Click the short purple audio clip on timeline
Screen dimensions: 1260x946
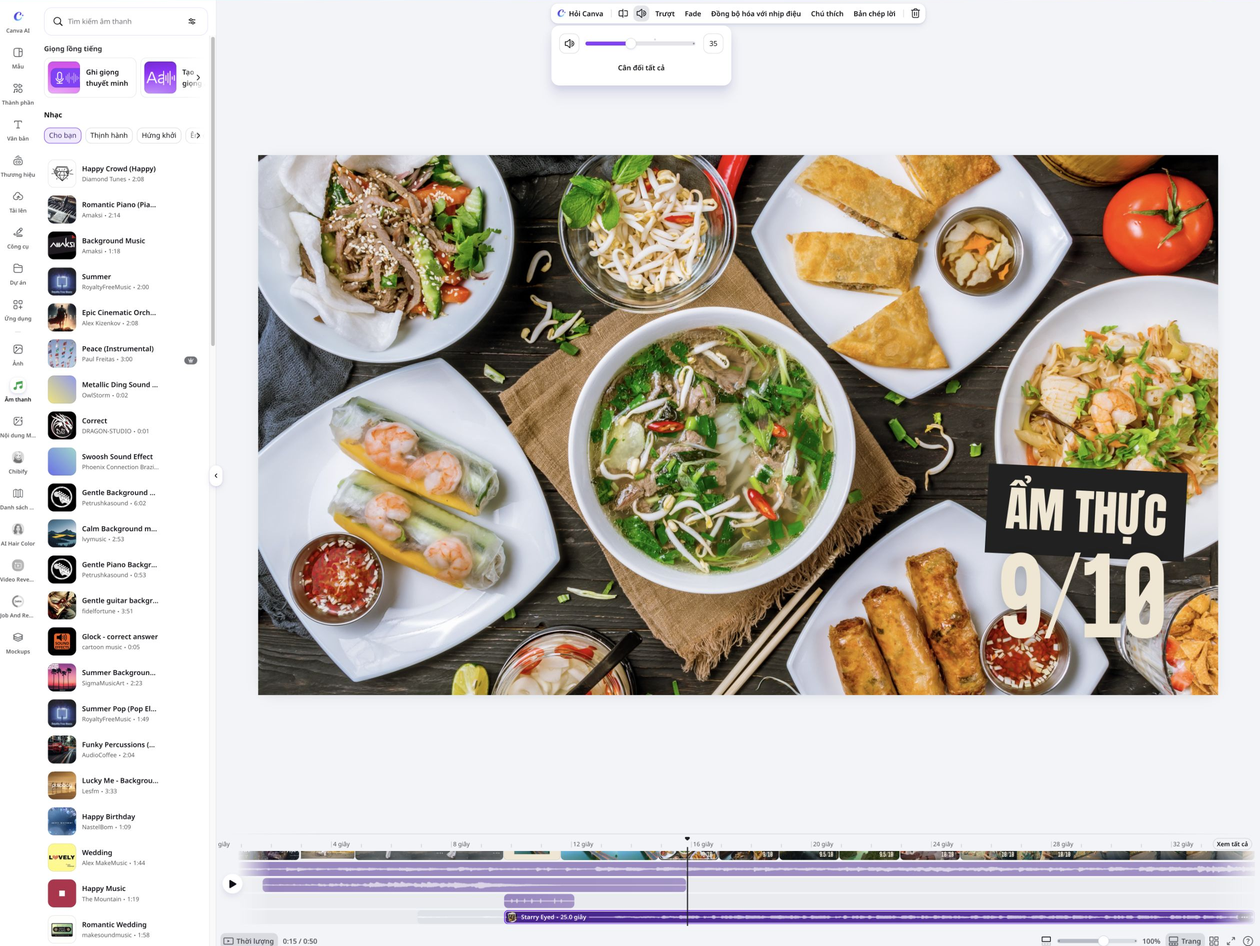click(539, 901)
